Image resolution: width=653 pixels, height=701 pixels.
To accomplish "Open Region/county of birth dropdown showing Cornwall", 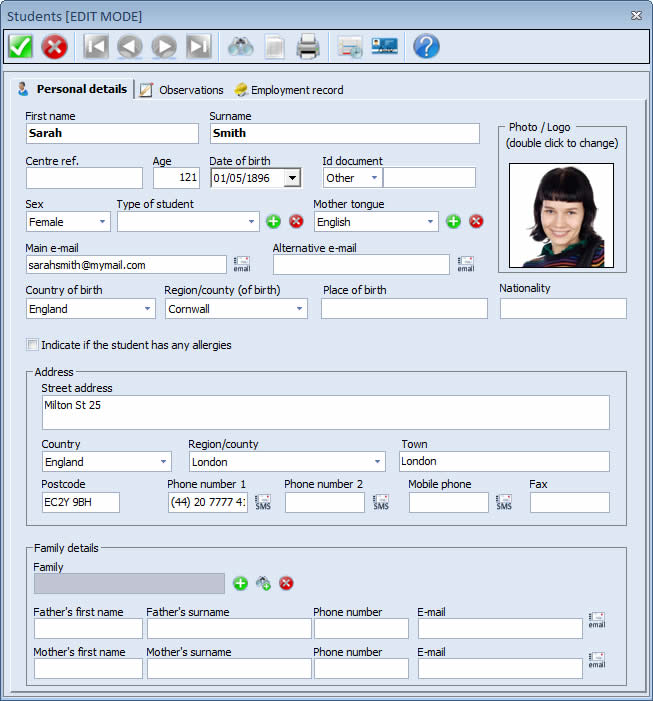I will (299, 309).
